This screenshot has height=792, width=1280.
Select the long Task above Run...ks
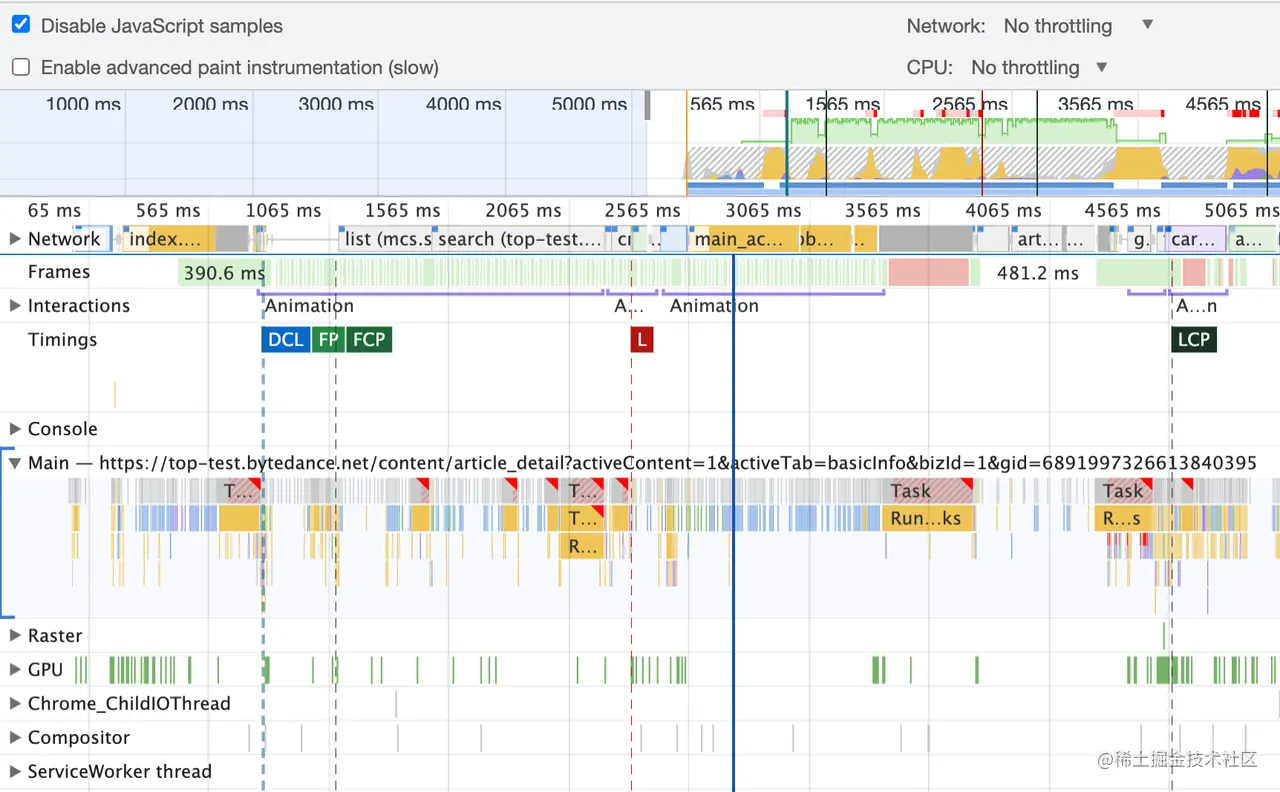tap(930, 491)
